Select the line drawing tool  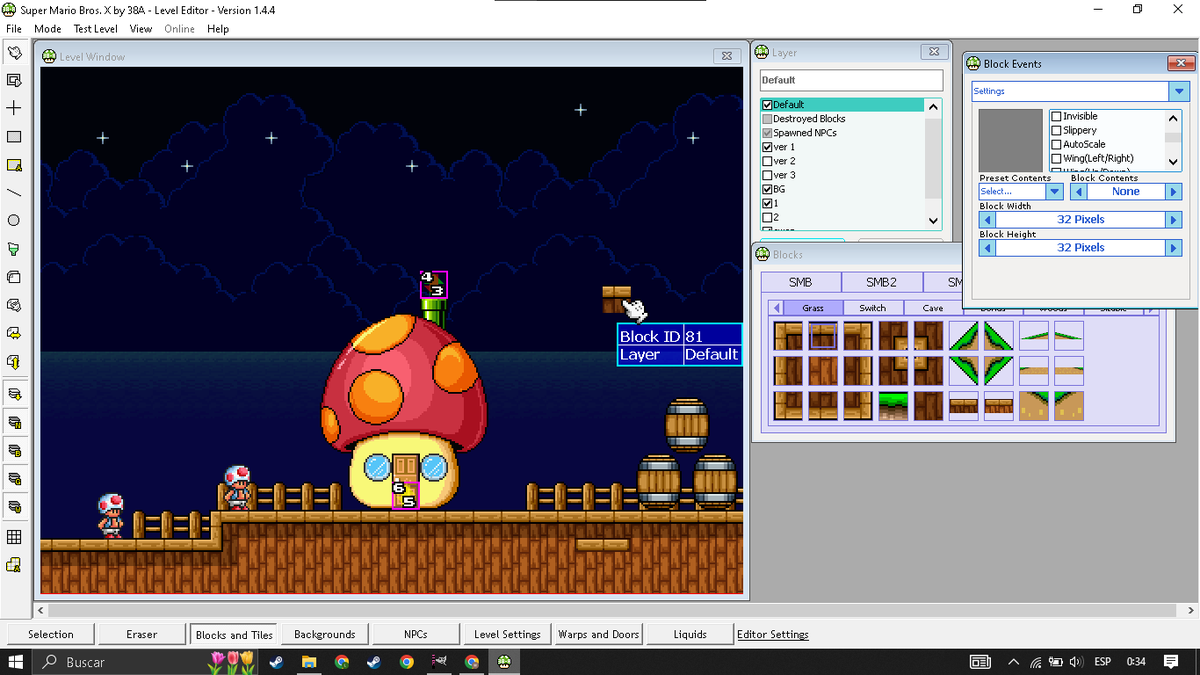[x=13, y=193]
